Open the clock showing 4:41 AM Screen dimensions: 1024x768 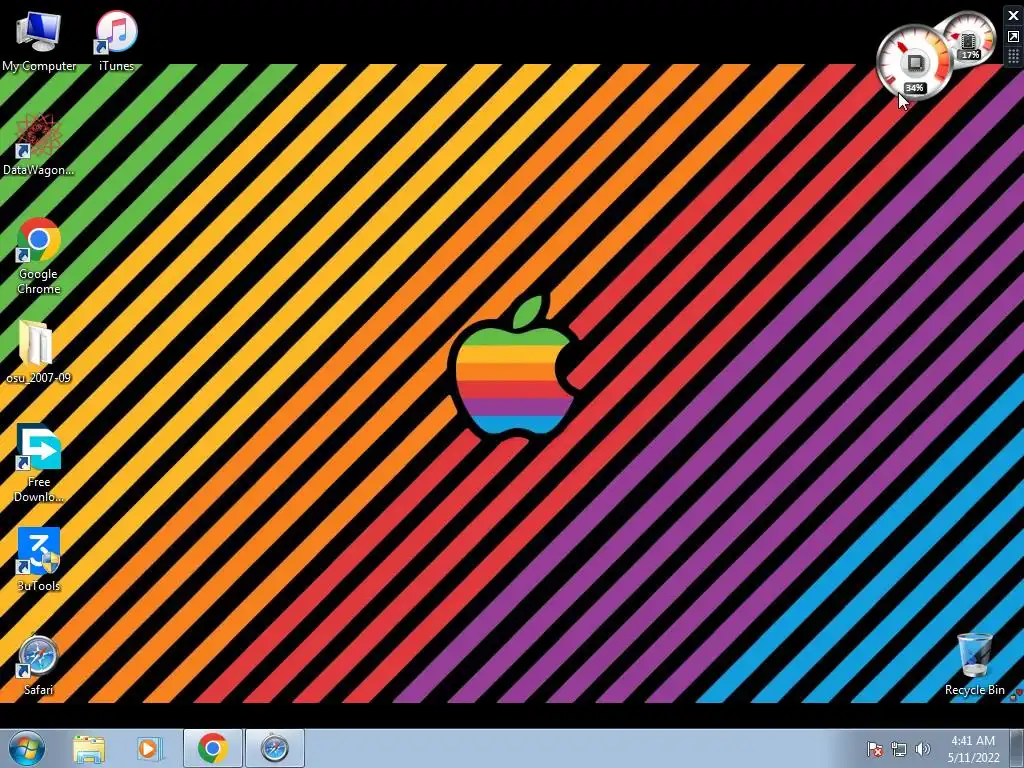click(x=973, y=749)
